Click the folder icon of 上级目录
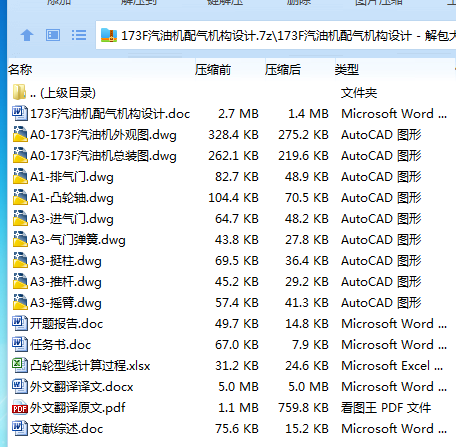456x447 pixels. 19,92
